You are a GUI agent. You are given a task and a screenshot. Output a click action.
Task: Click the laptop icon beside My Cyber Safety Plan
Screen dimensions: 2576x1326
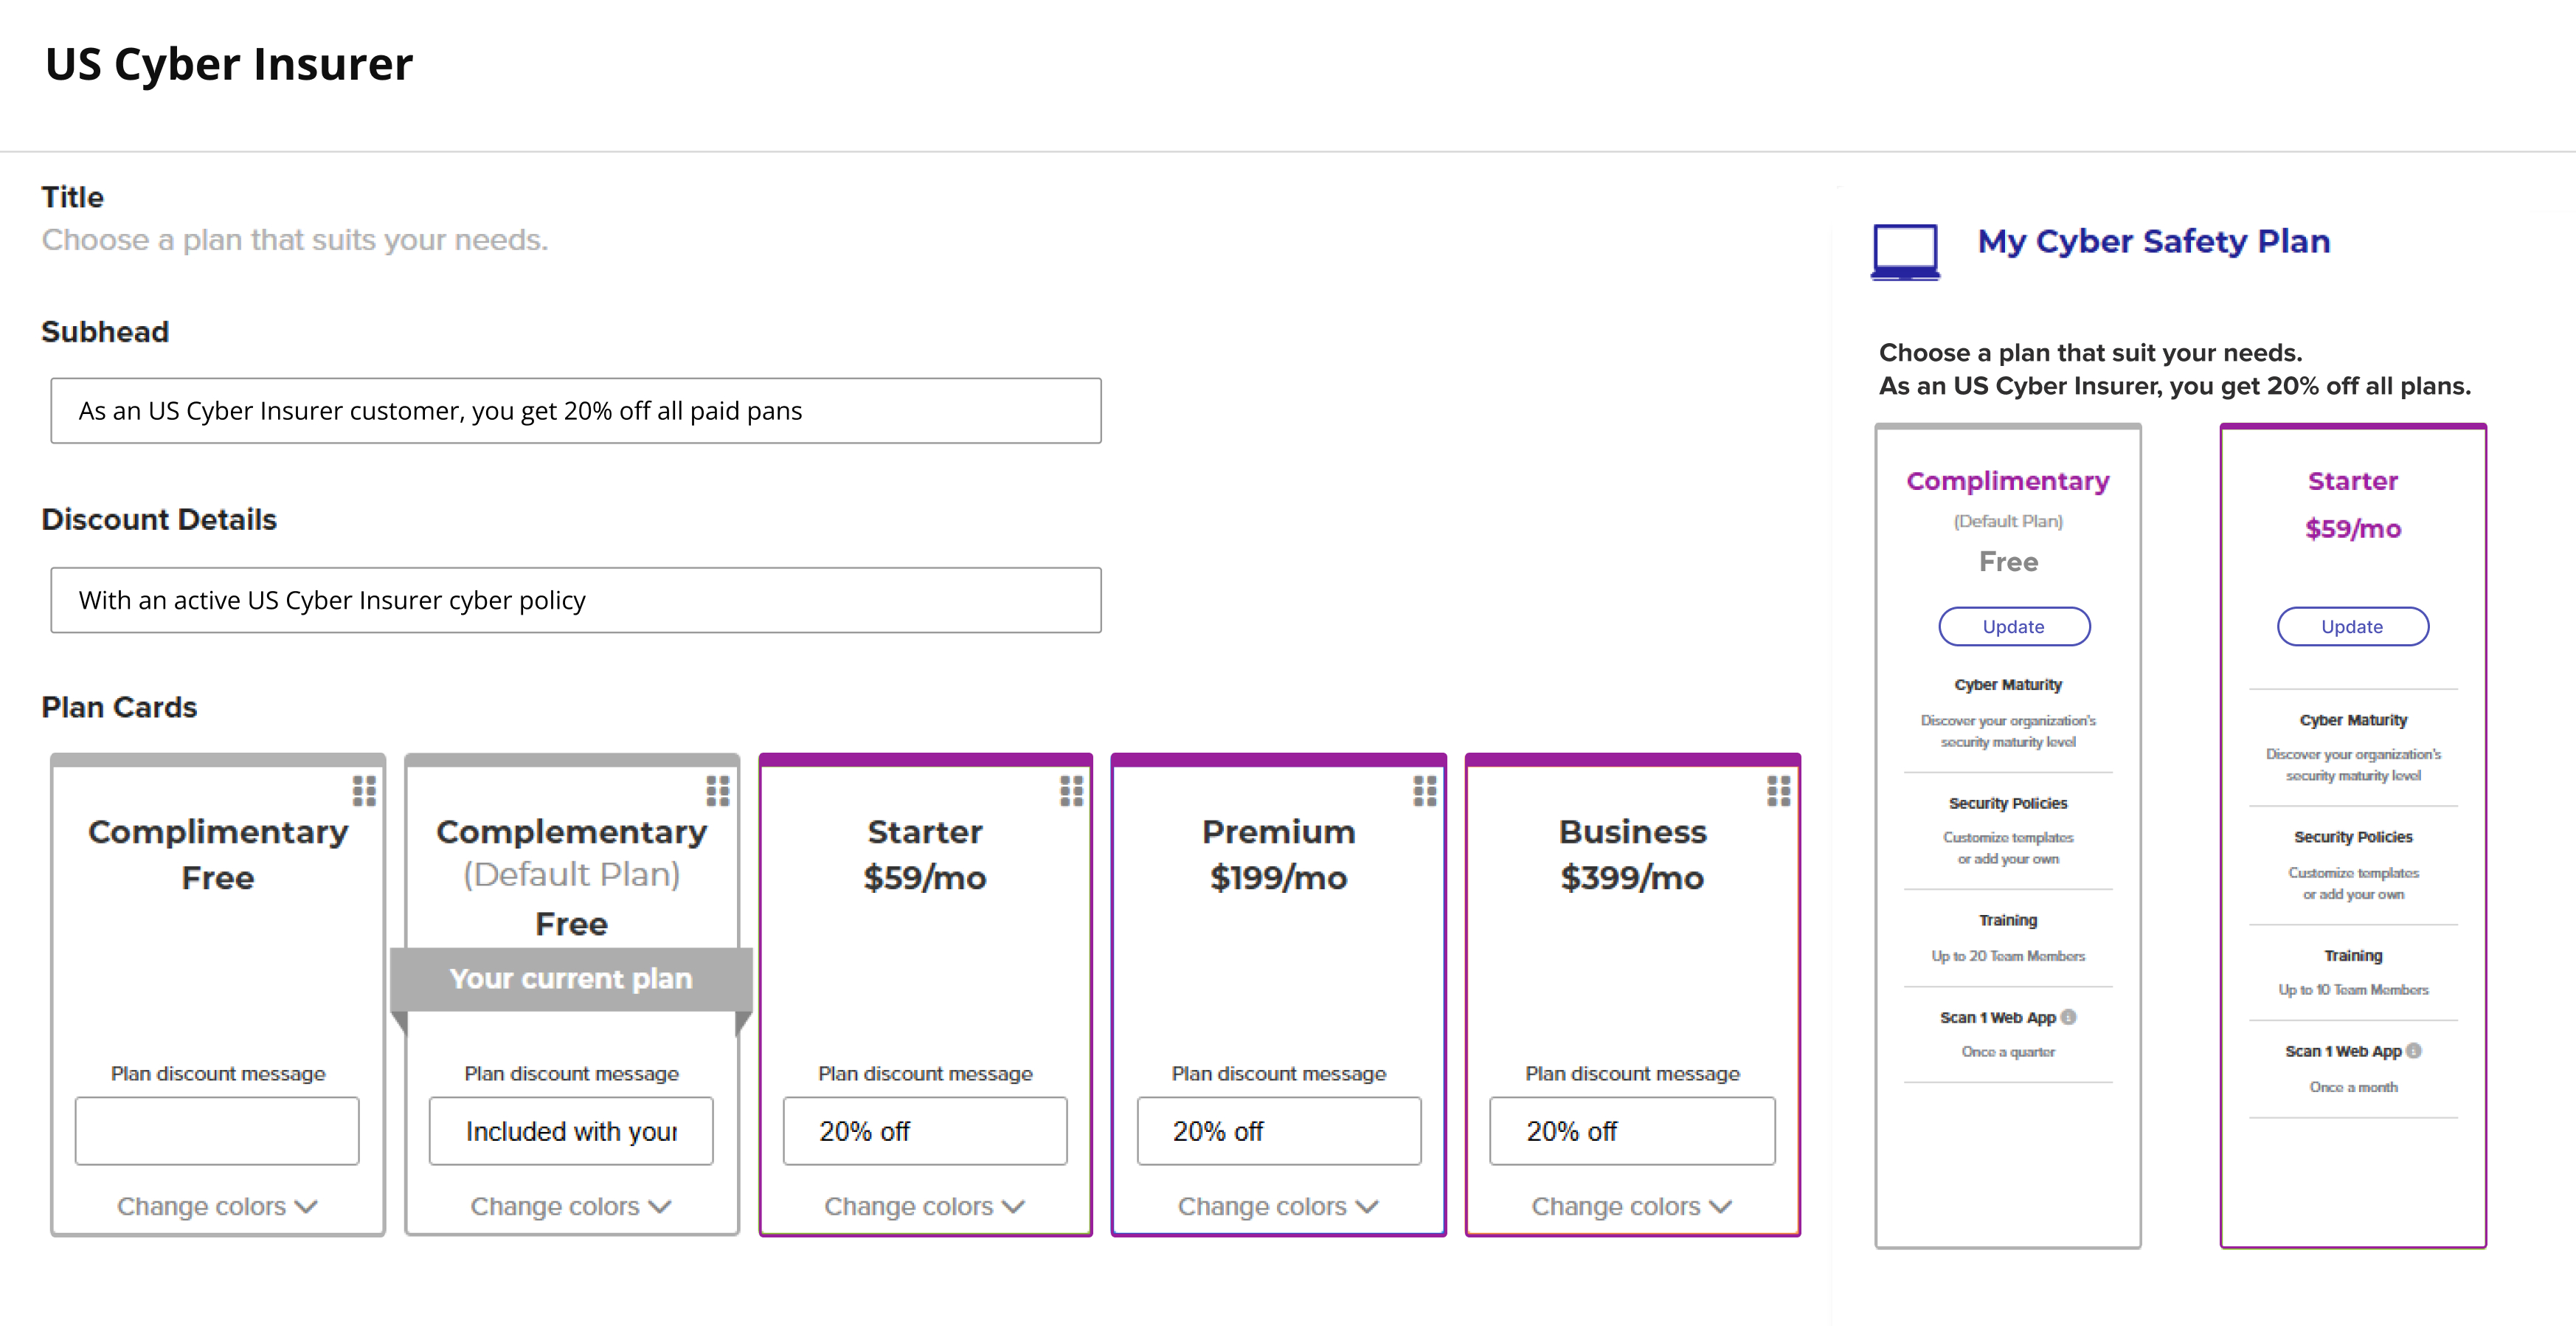[x=1905, y=251]
